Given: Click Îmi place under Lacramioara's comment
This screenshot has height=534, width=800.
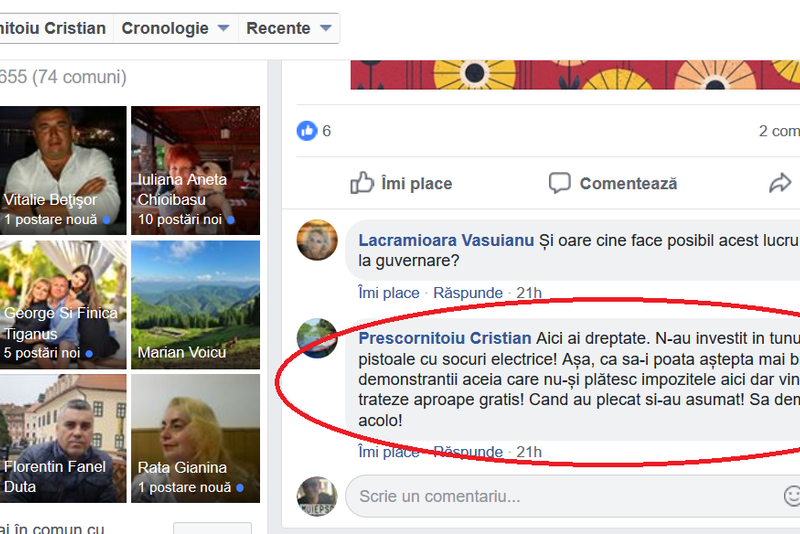Looking at the screenshot, I should (389, 293).
